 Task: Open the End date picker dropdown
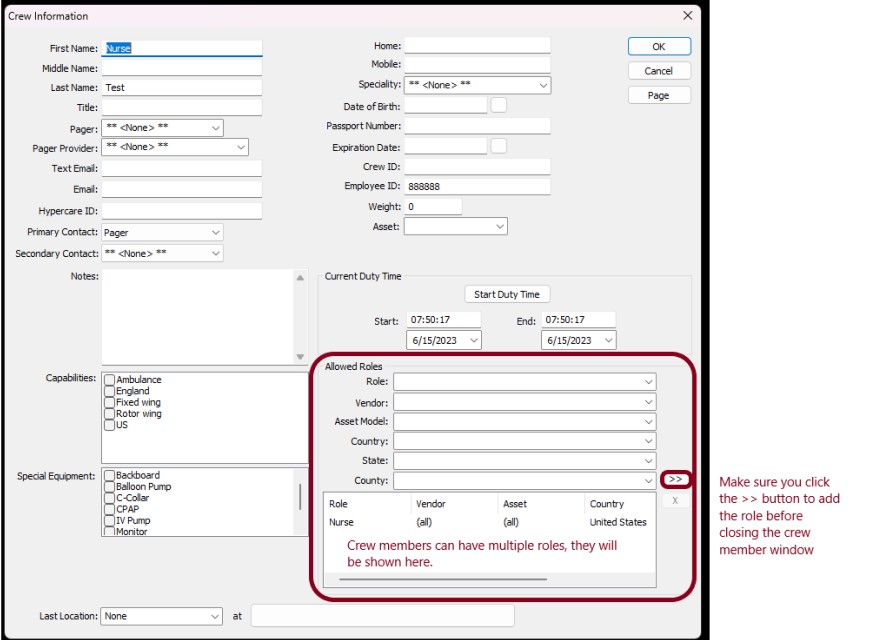tap(608, 340)
